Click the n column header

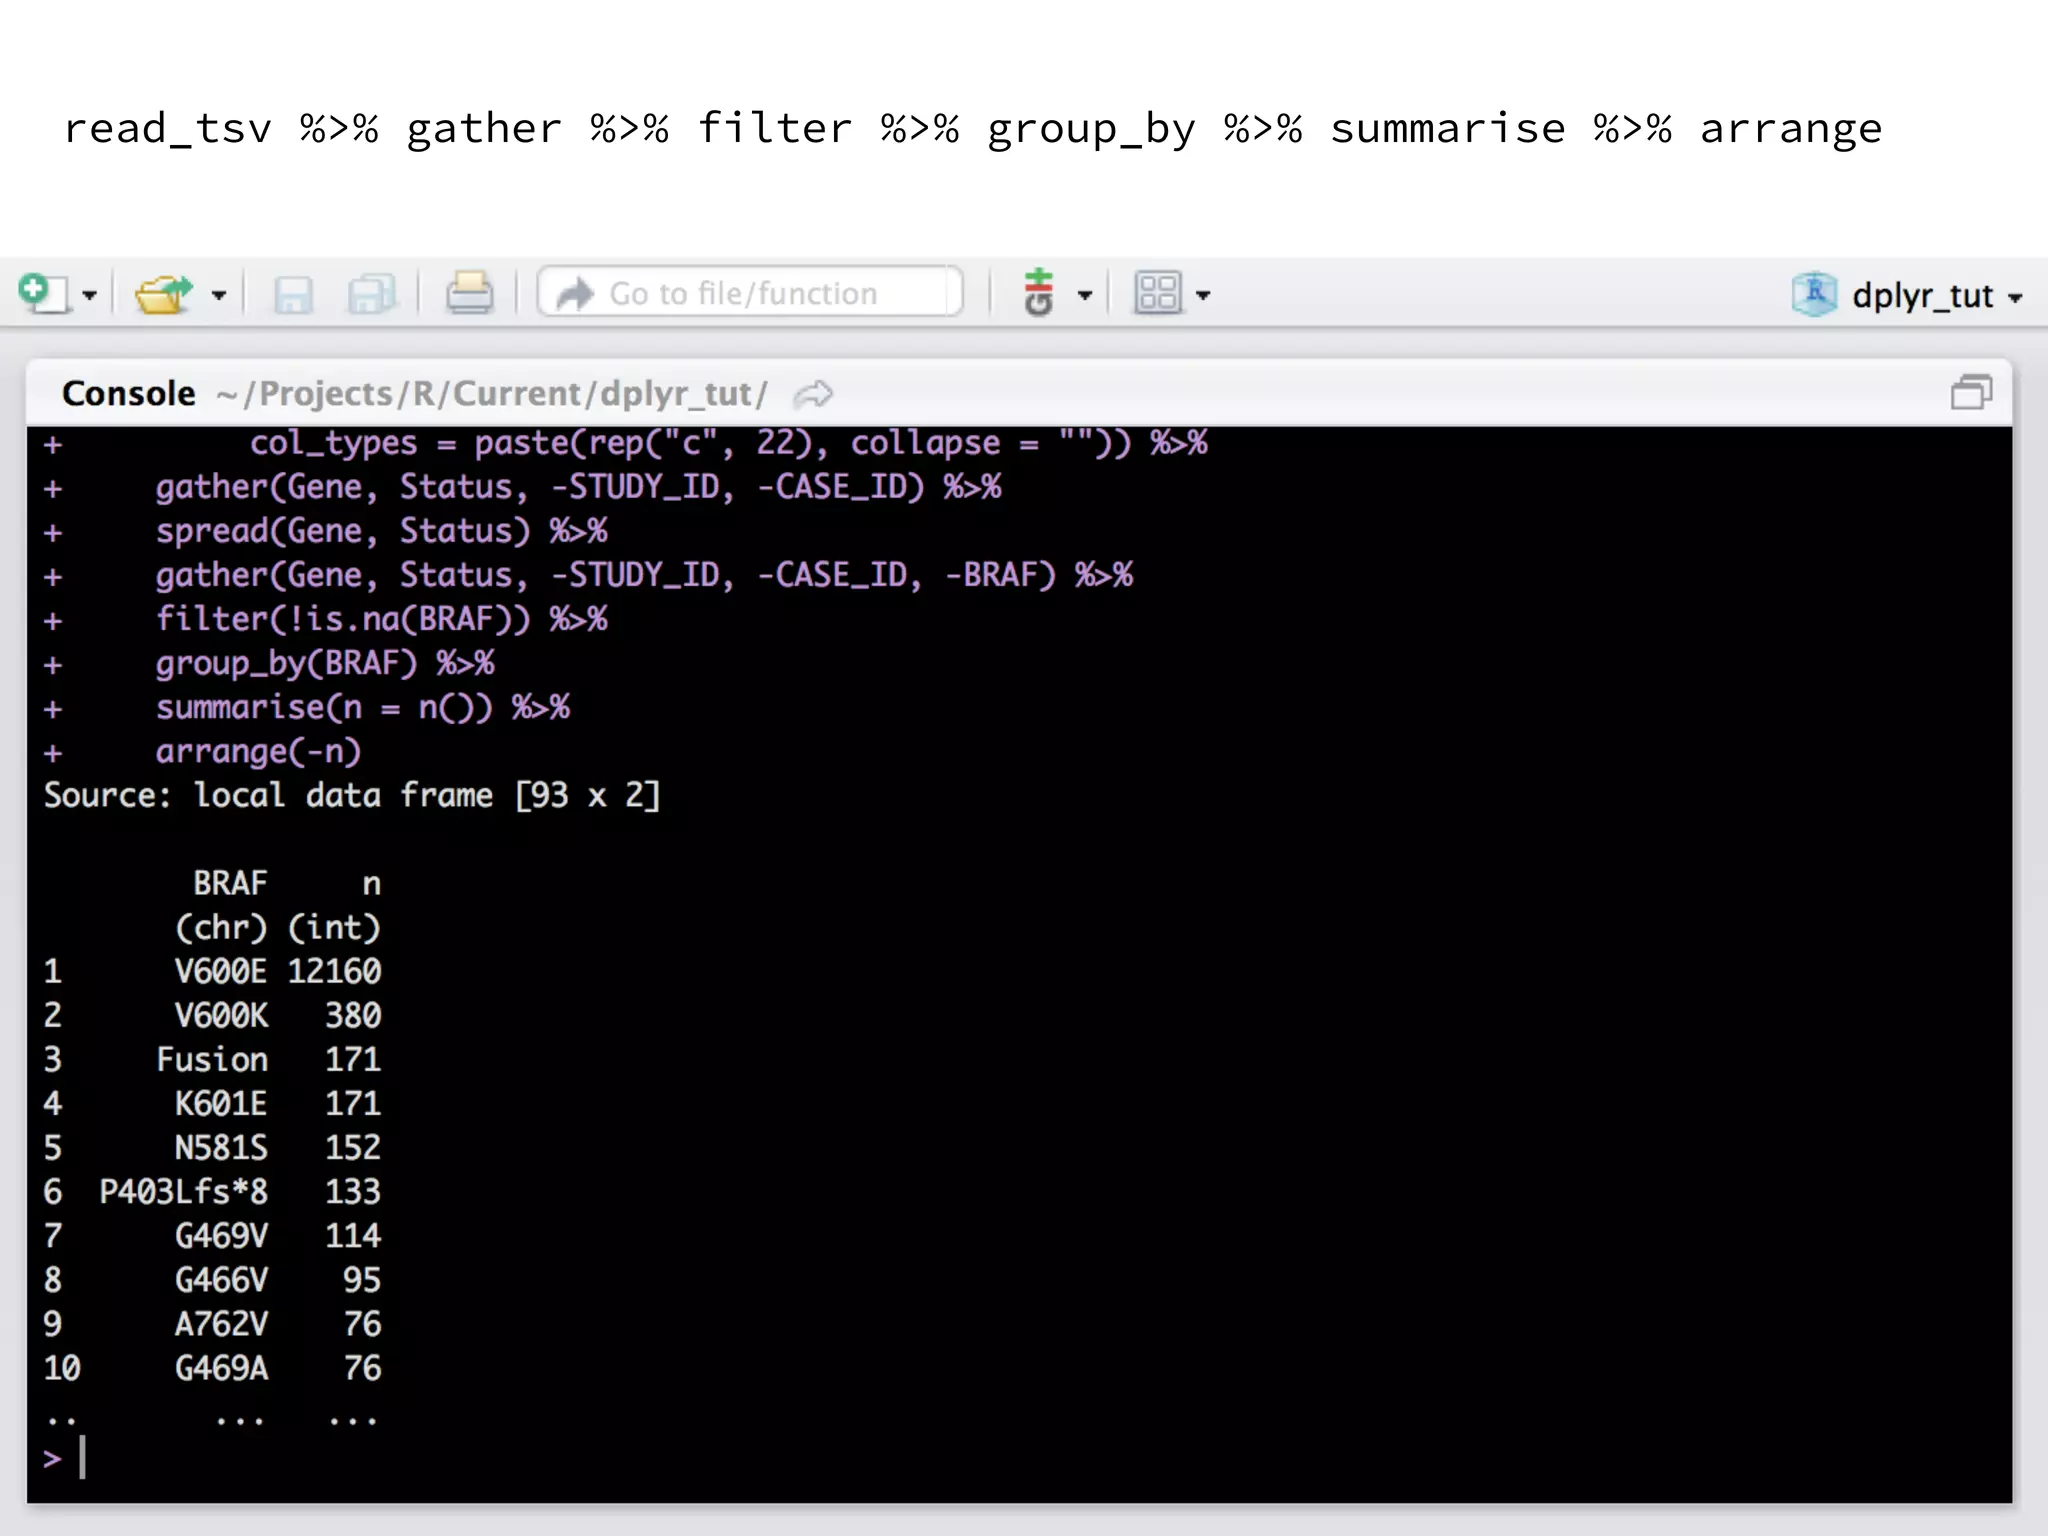[x=371, y=885]
